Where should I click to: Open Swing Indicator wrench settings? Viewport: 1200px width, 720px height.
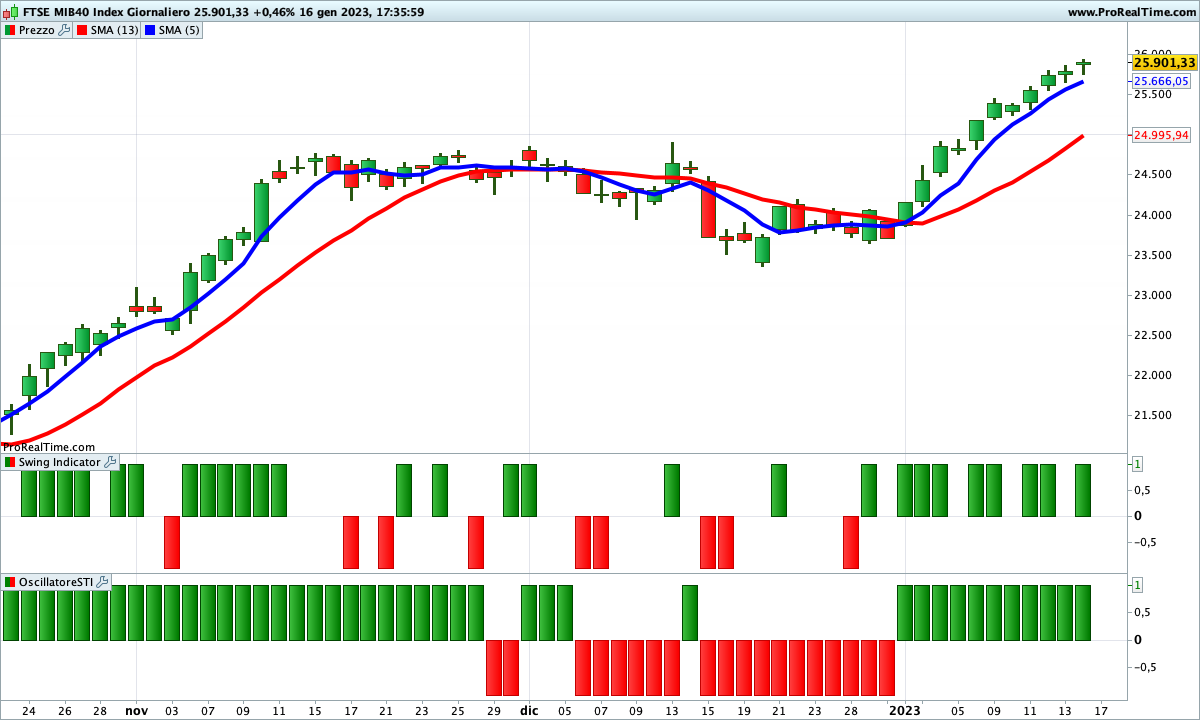point(110,462)
